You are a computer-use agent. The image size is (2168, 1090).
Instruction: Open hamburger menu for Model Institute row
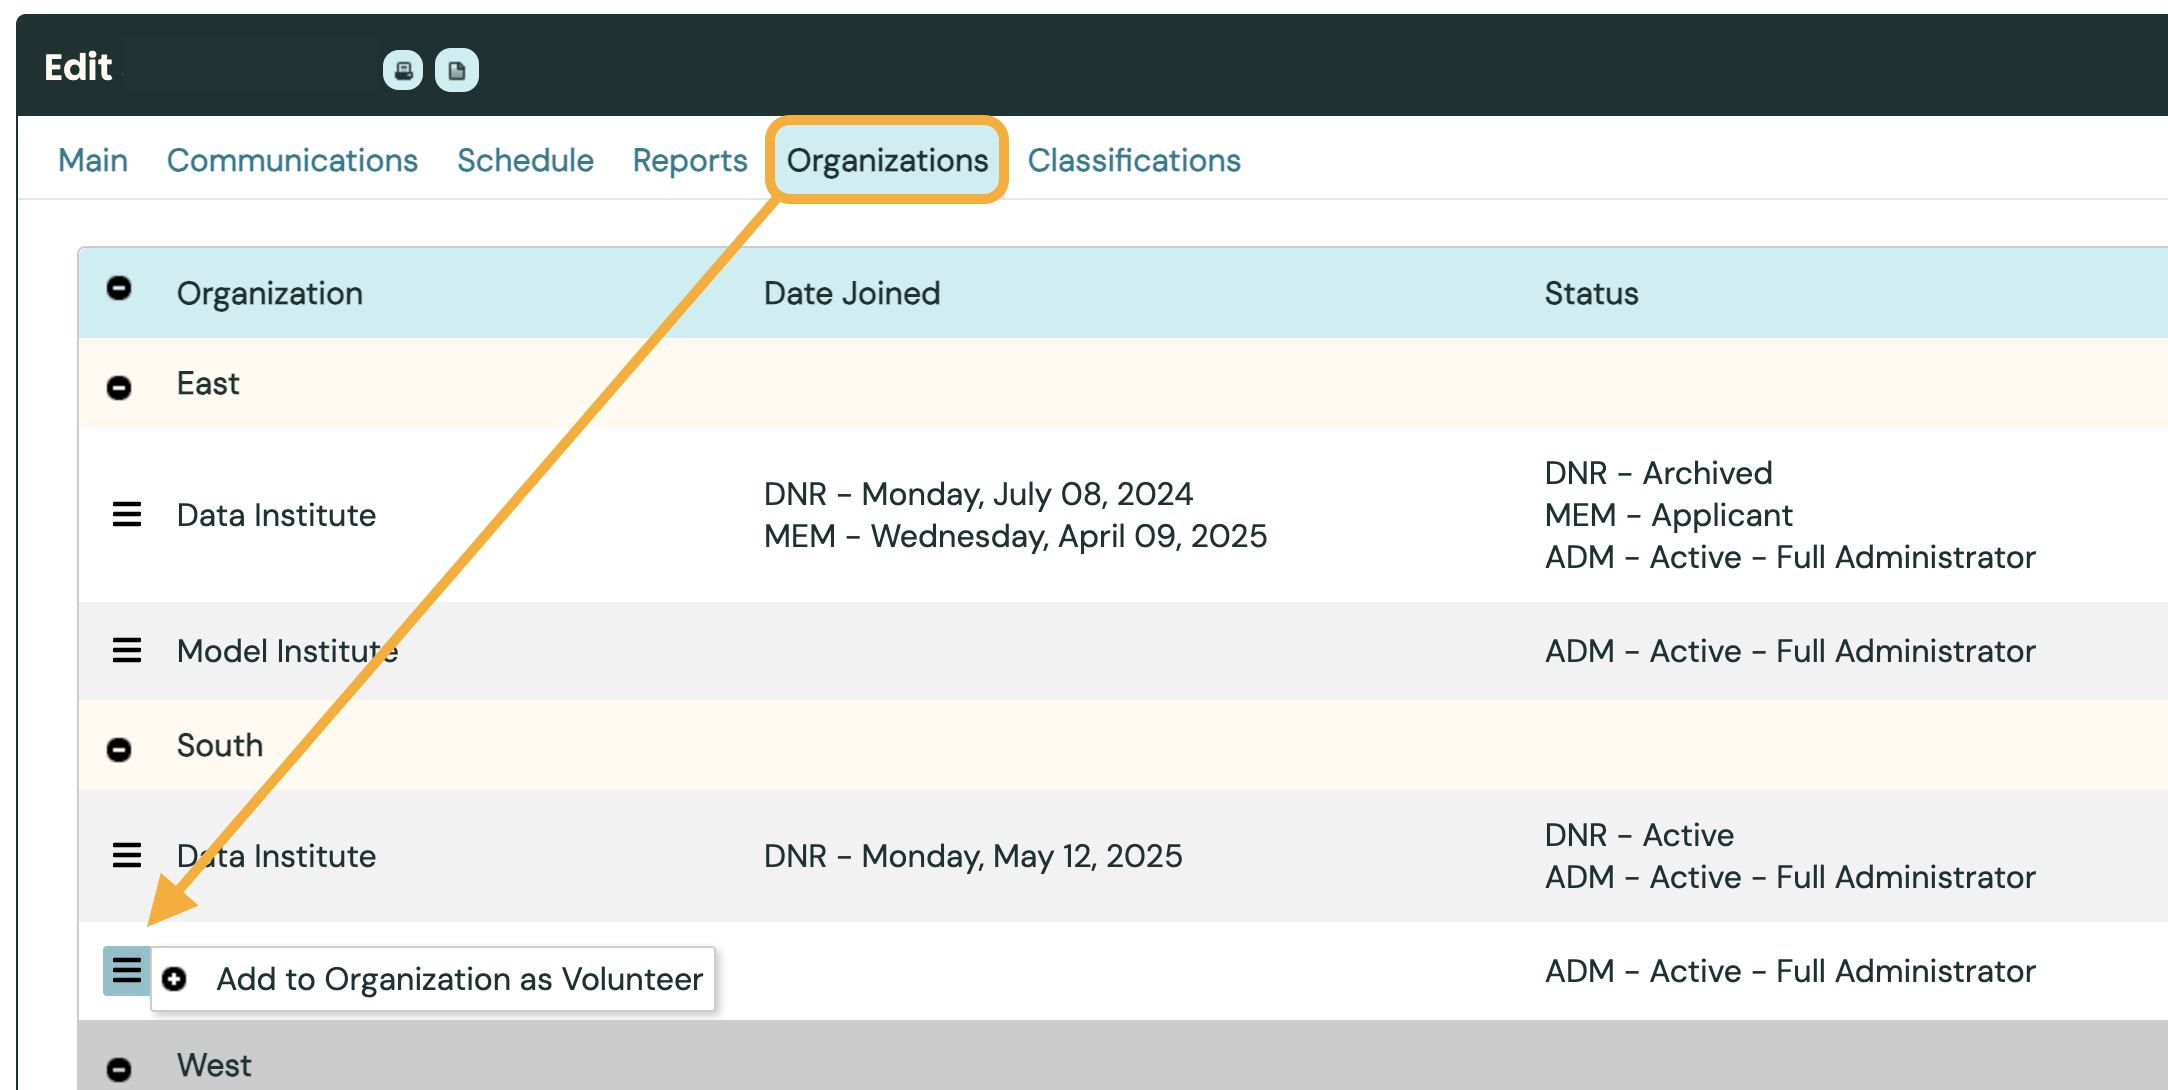126,651
